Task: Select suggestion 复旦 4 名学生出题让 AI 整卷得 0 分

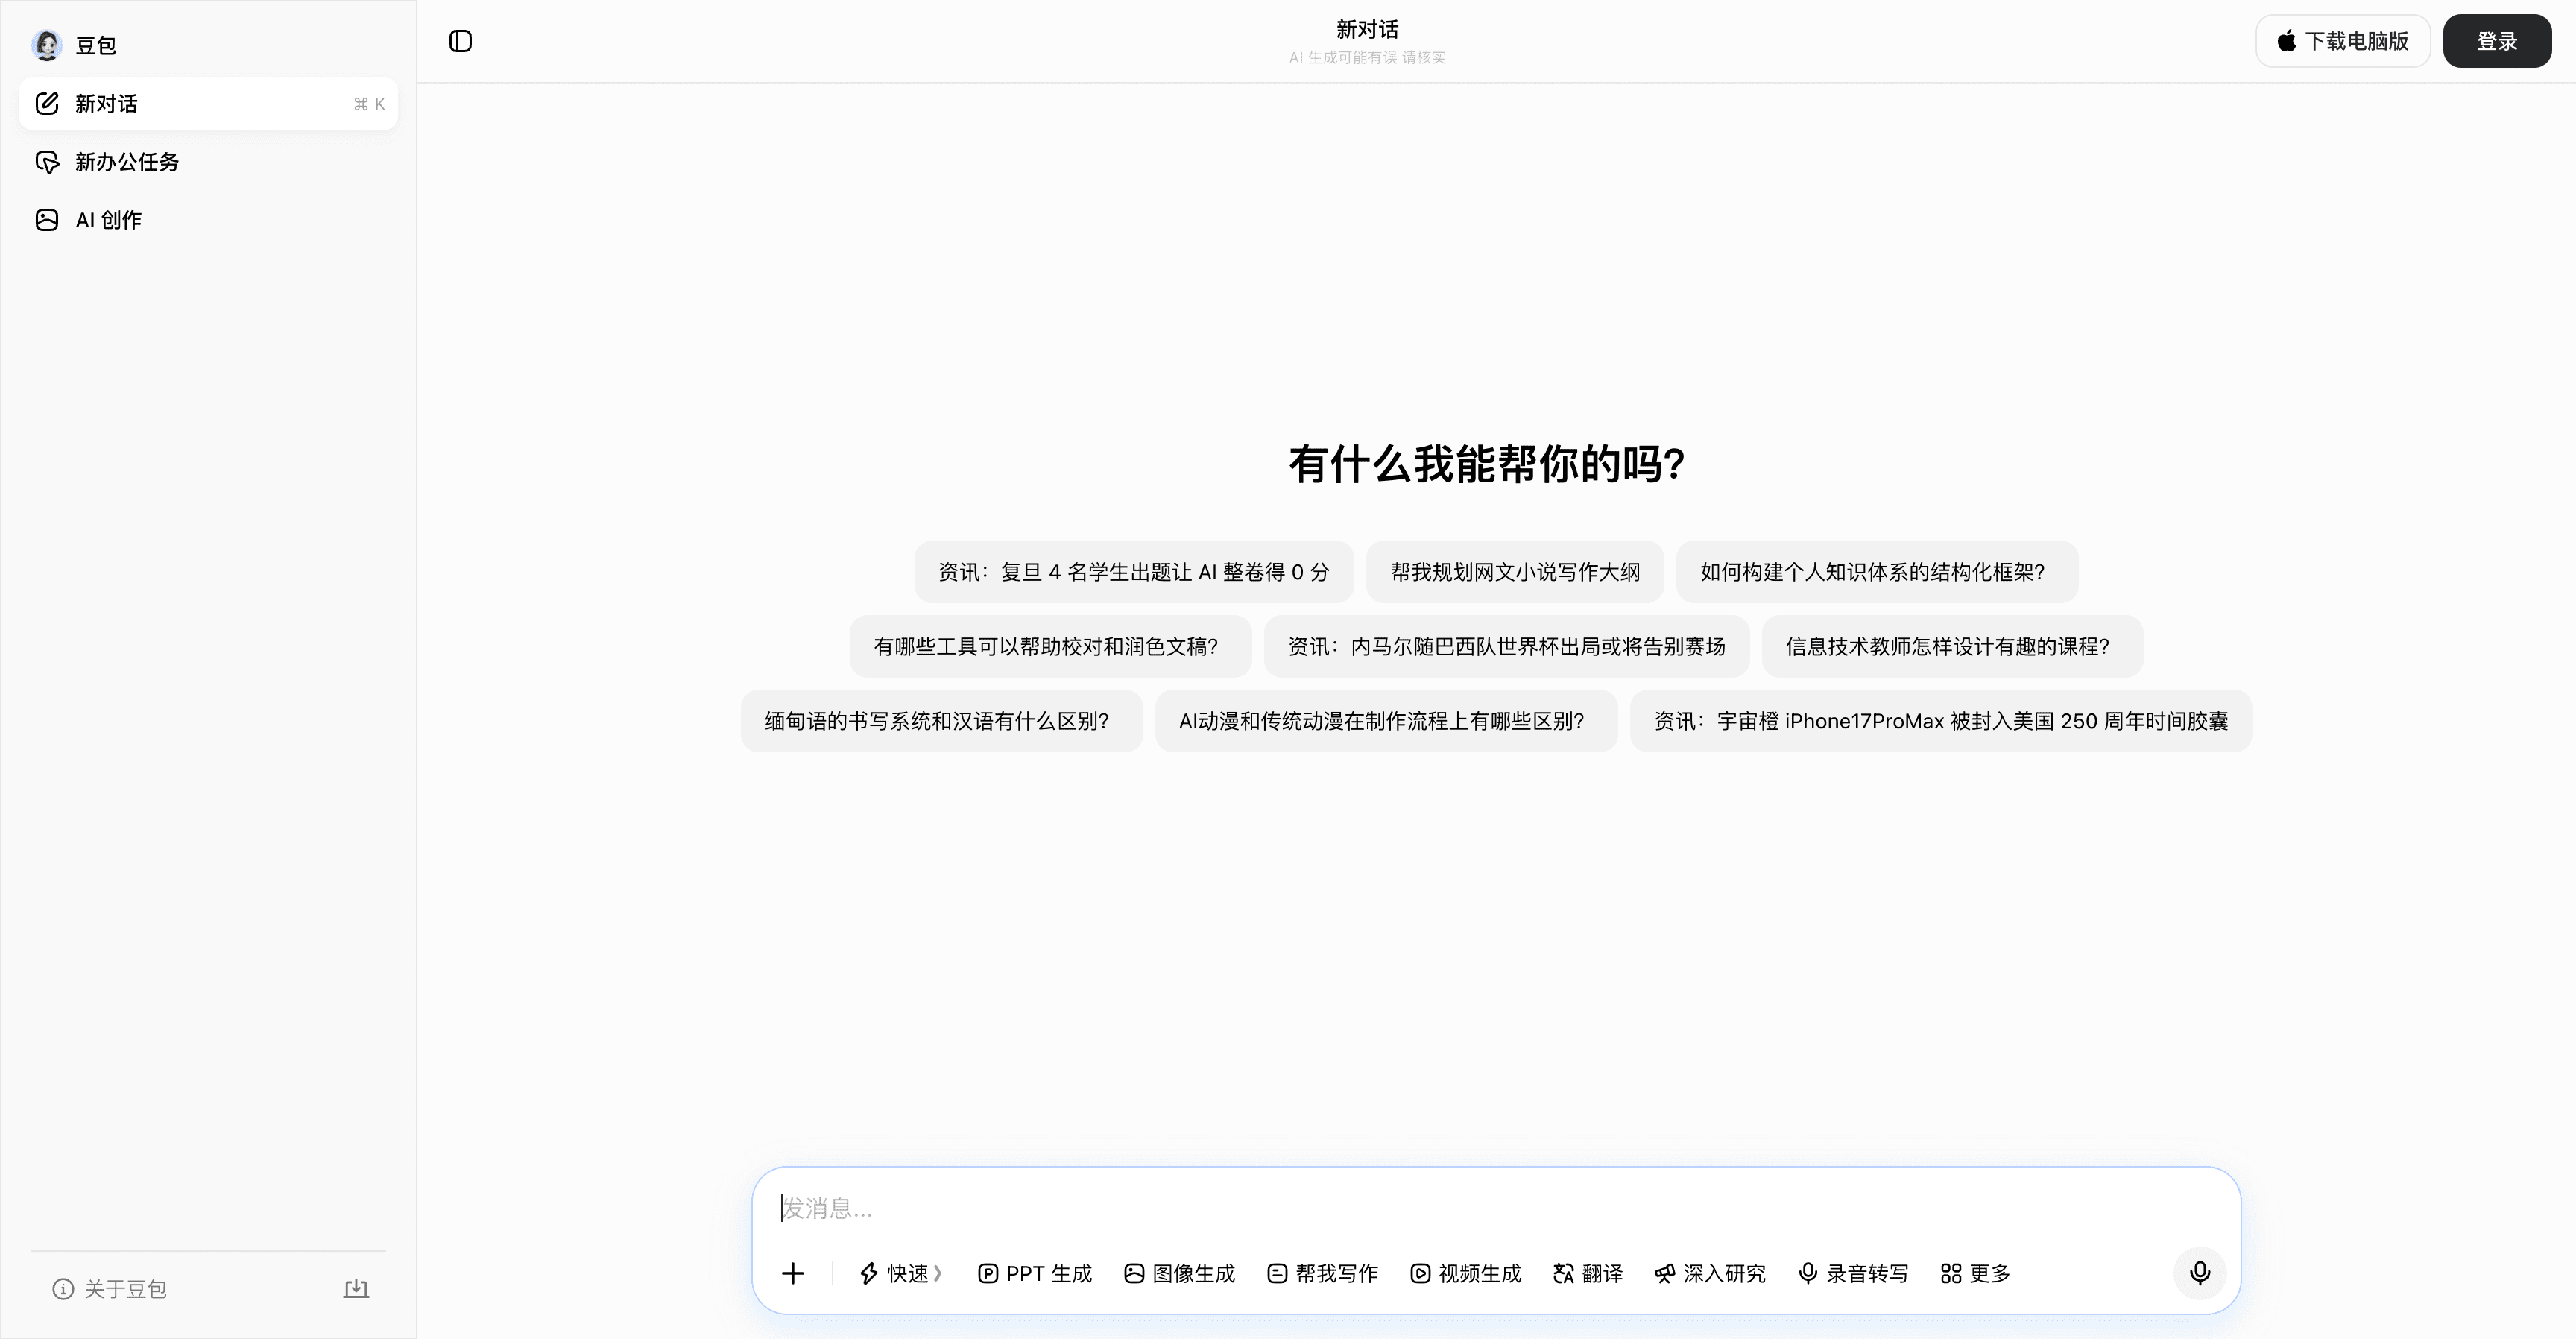Action: (1134, 572)
